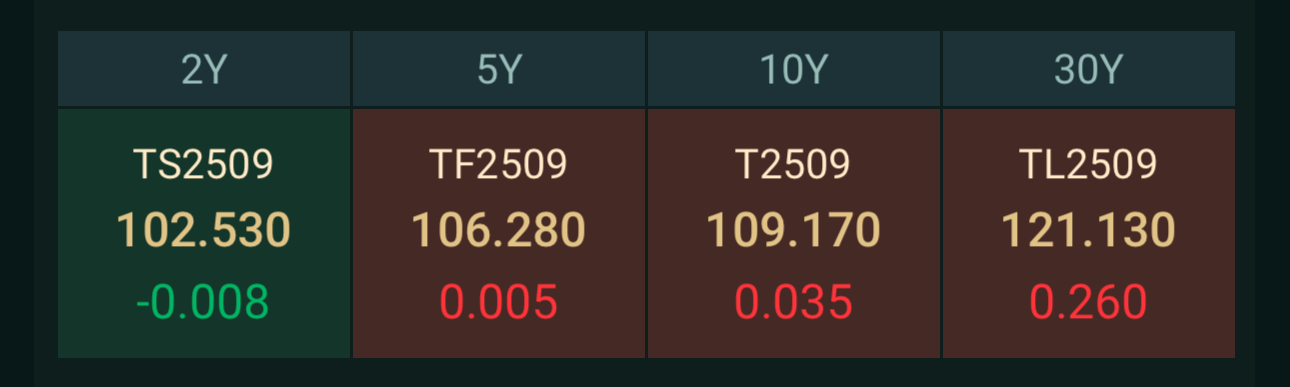Open the TL2509 contract tile
Viewport: 1290px width, 387px height.
[1089, 233]
